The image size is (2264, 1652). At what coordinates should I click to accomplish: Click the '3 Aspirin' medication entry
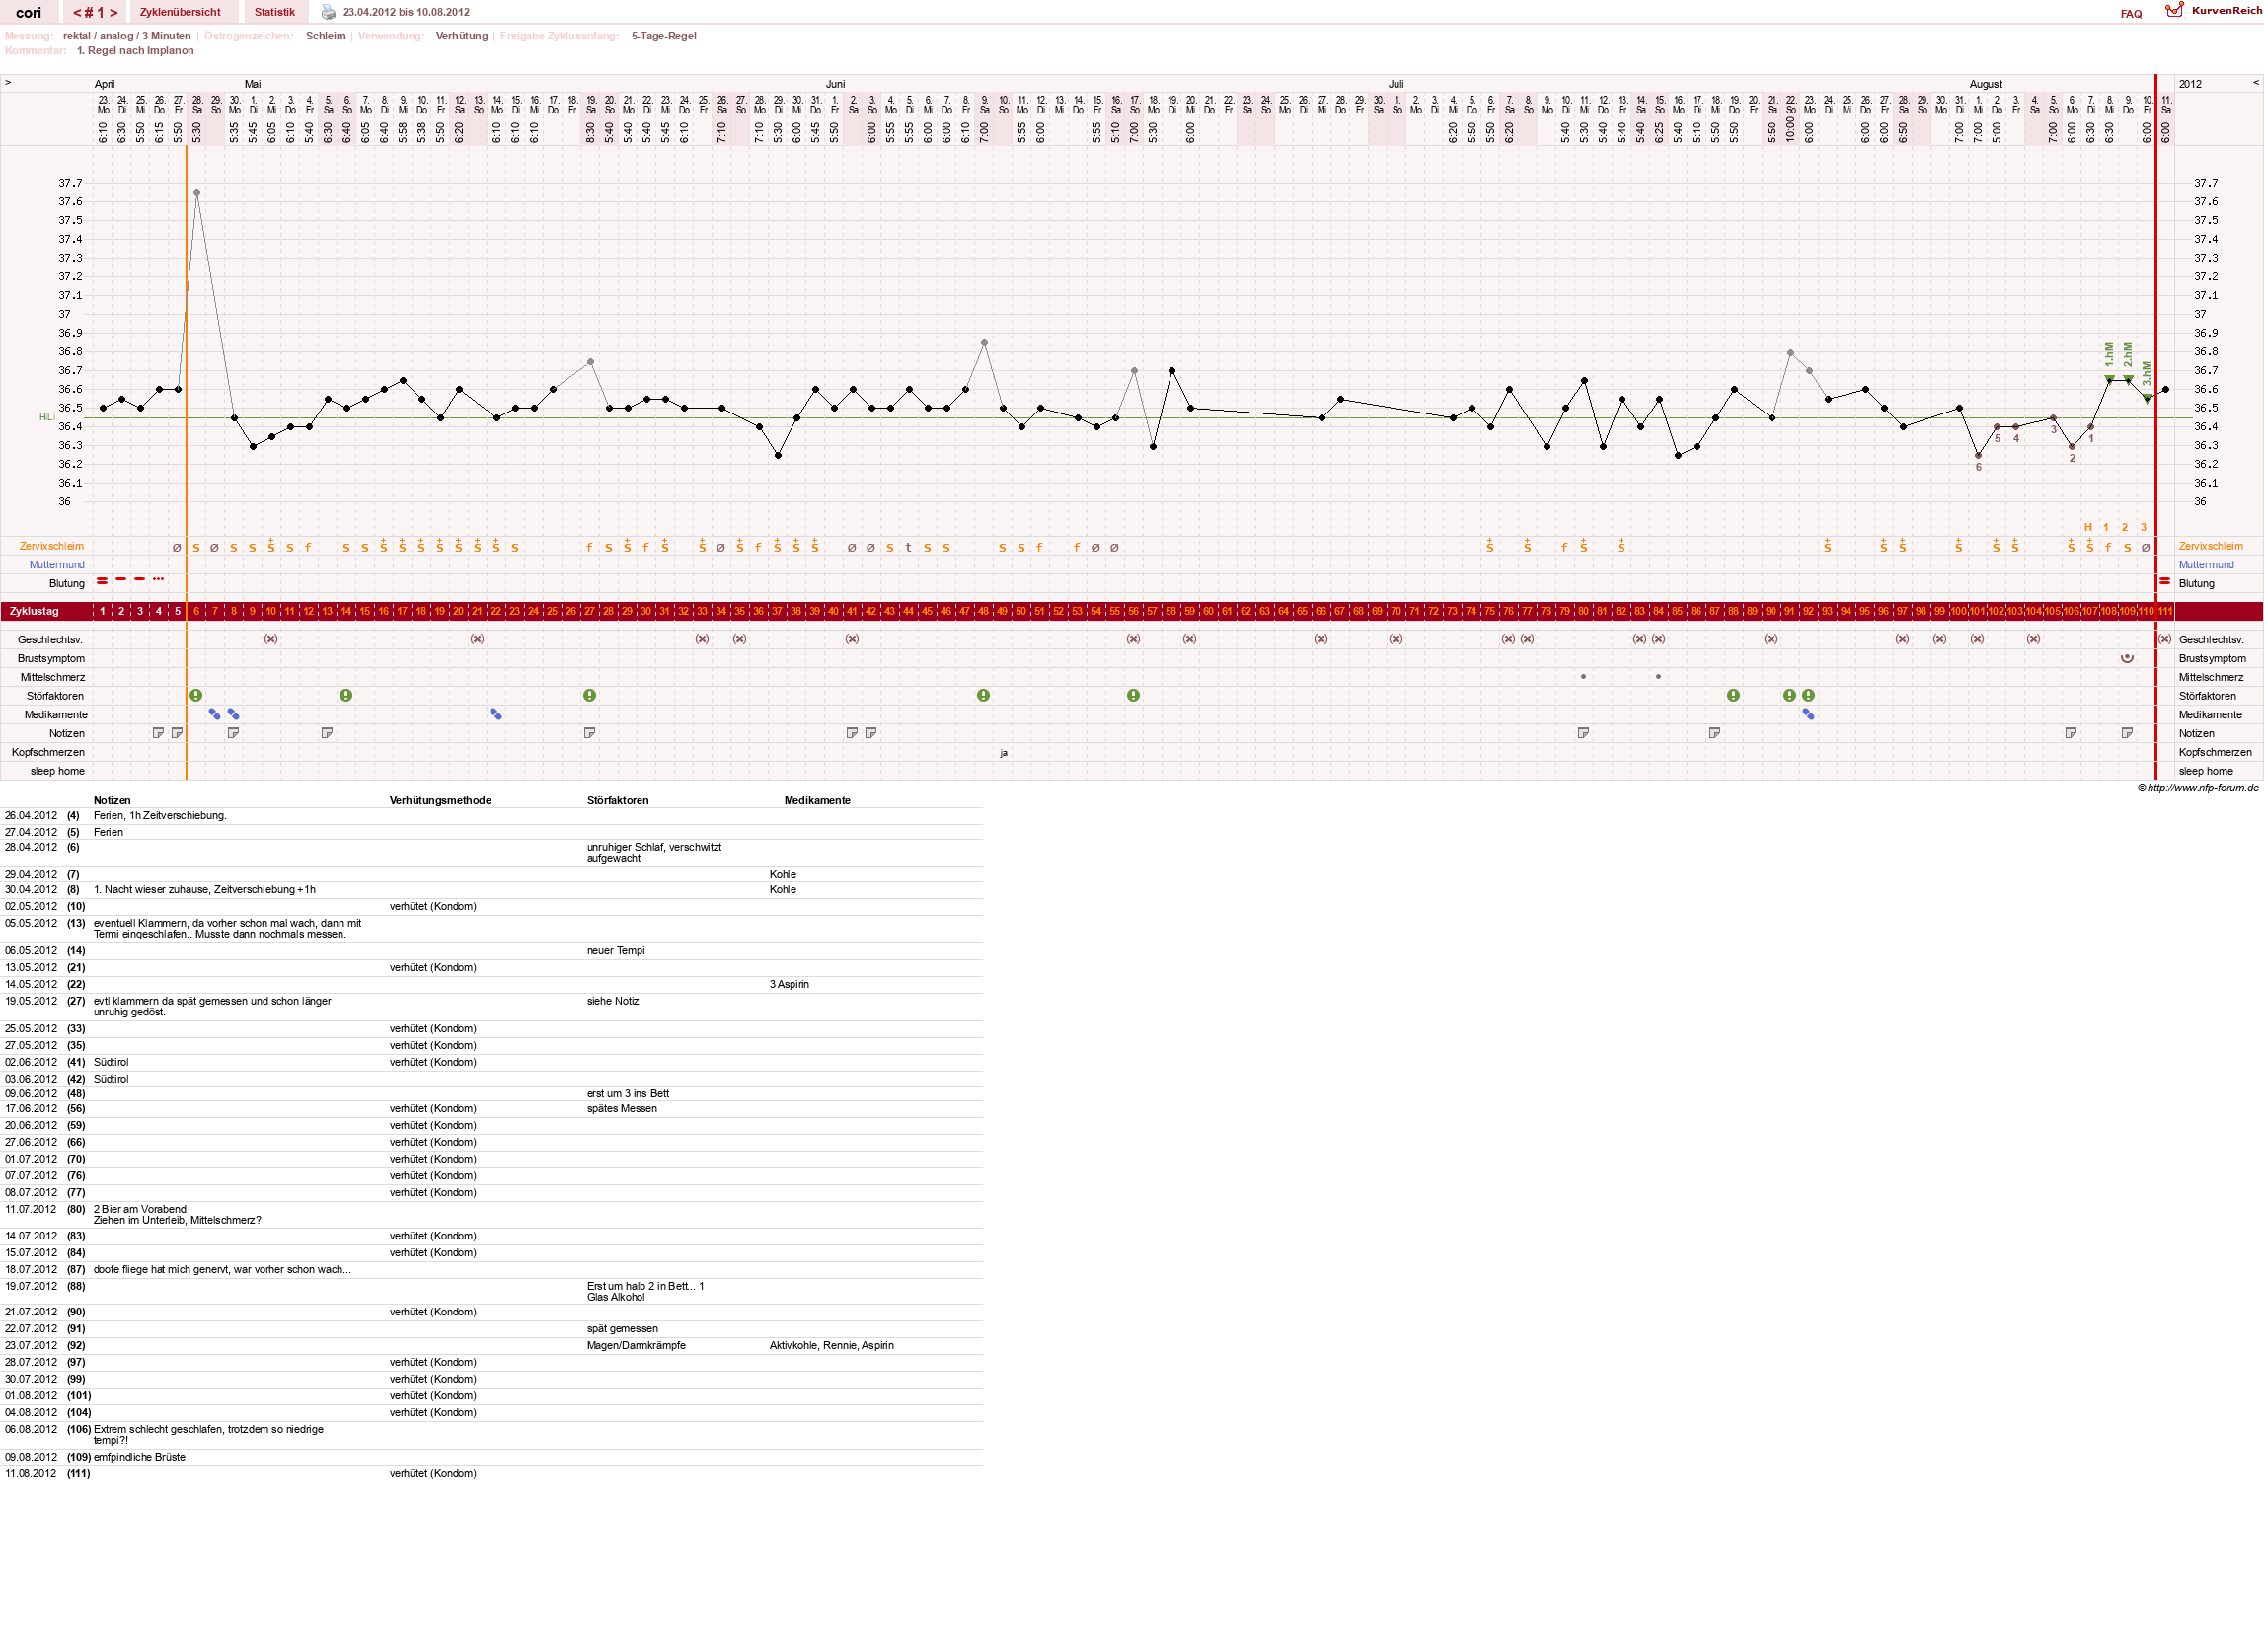pyautogui.click(x=790, y=985)
